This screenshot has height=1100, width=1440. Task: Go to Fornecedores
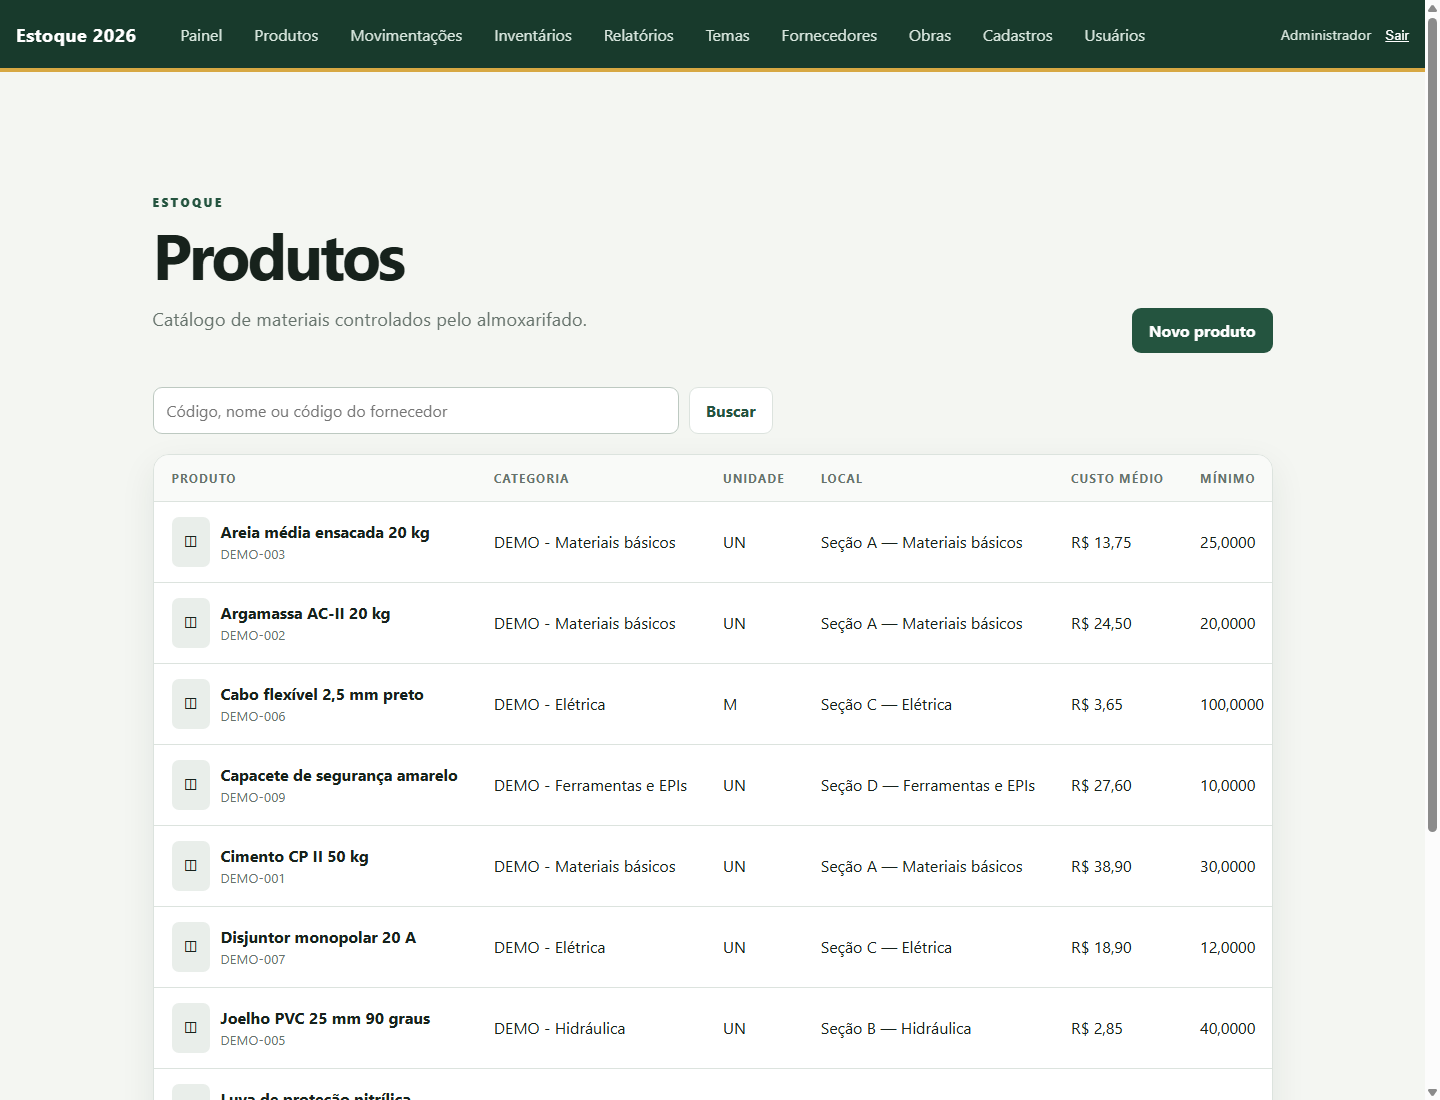(829, 35)
